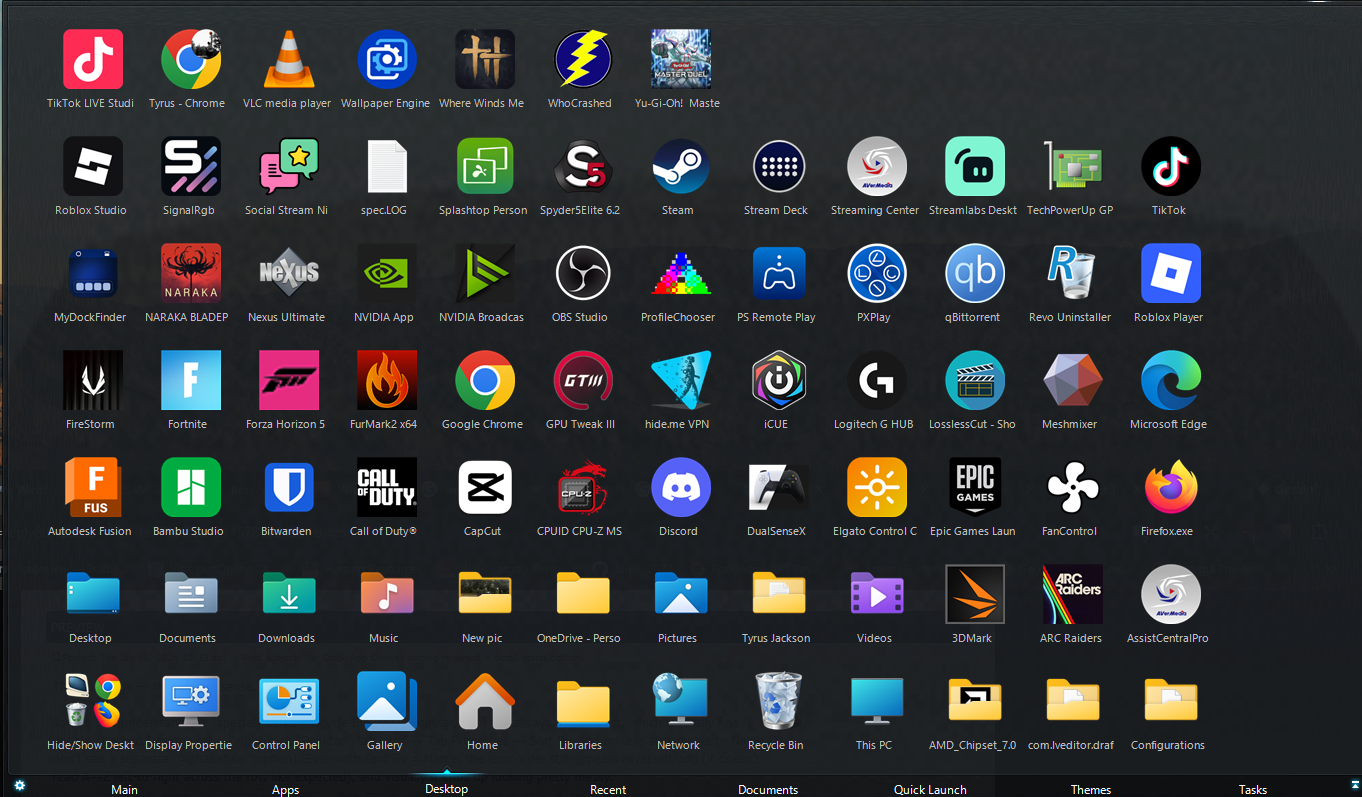Launch qBittorrent icon
Screen dimensions: 1362x797
[973, 274]
